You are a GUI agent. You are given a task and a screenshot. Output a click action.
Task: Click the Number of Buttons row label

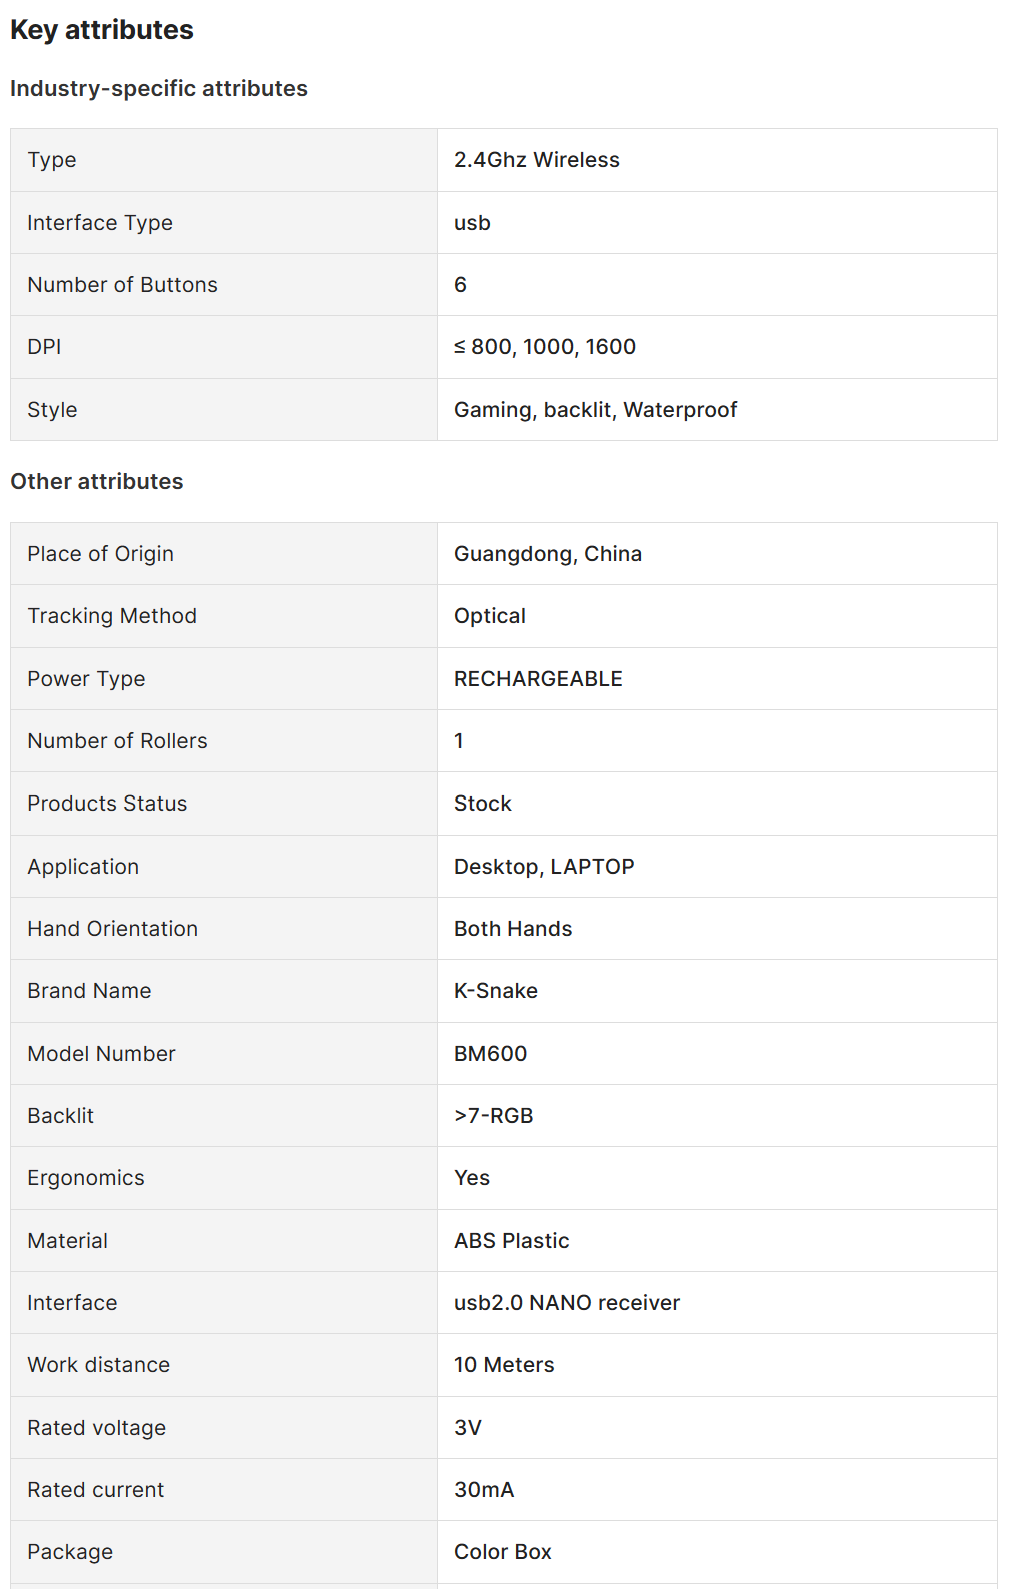click(122, 285)
